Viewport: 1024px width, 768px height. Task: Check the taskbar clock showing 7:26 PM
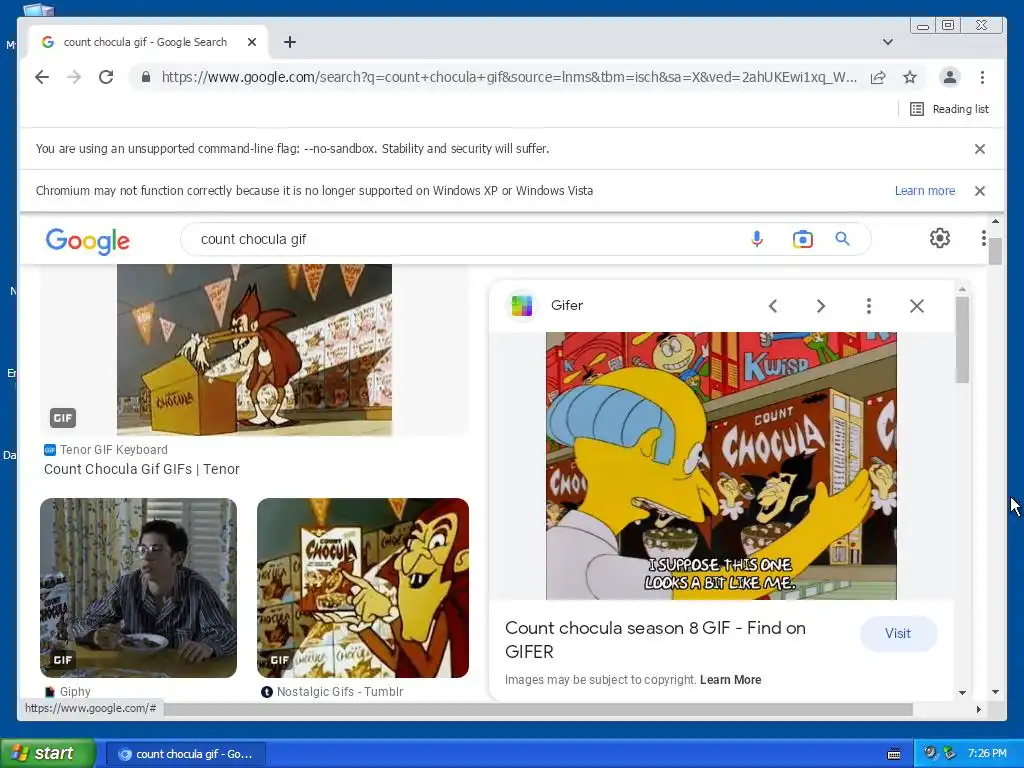point(987,754)
